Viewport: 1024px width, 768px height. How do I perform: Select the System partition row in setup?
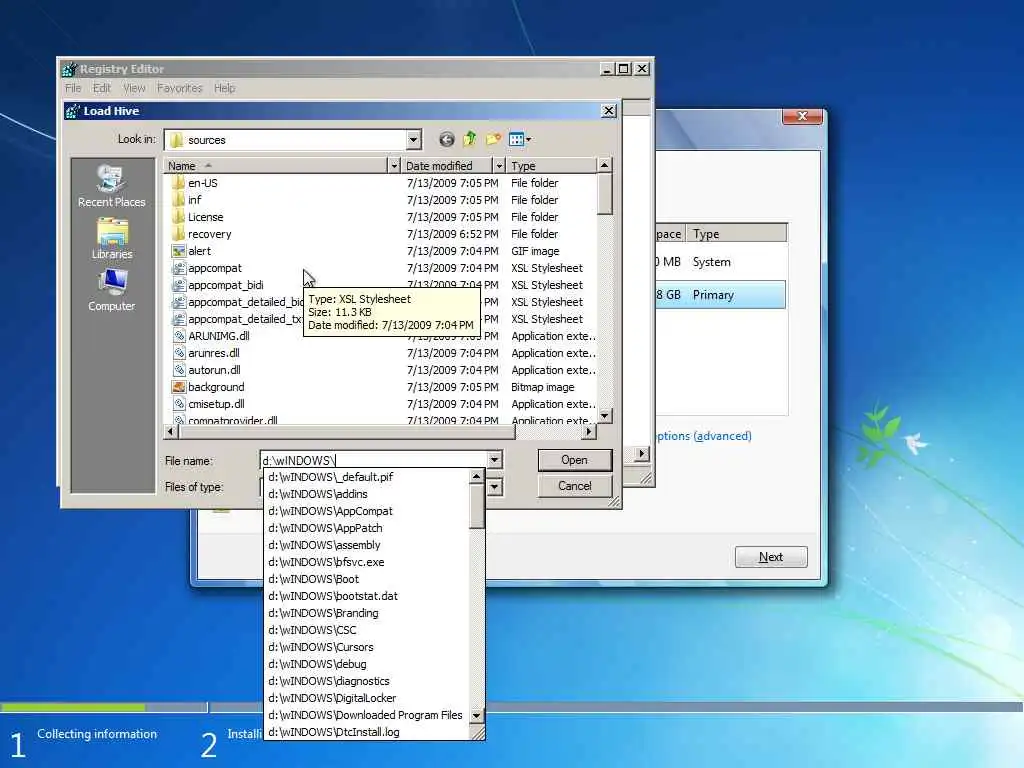pyautogui.click(x=720, y=262)
